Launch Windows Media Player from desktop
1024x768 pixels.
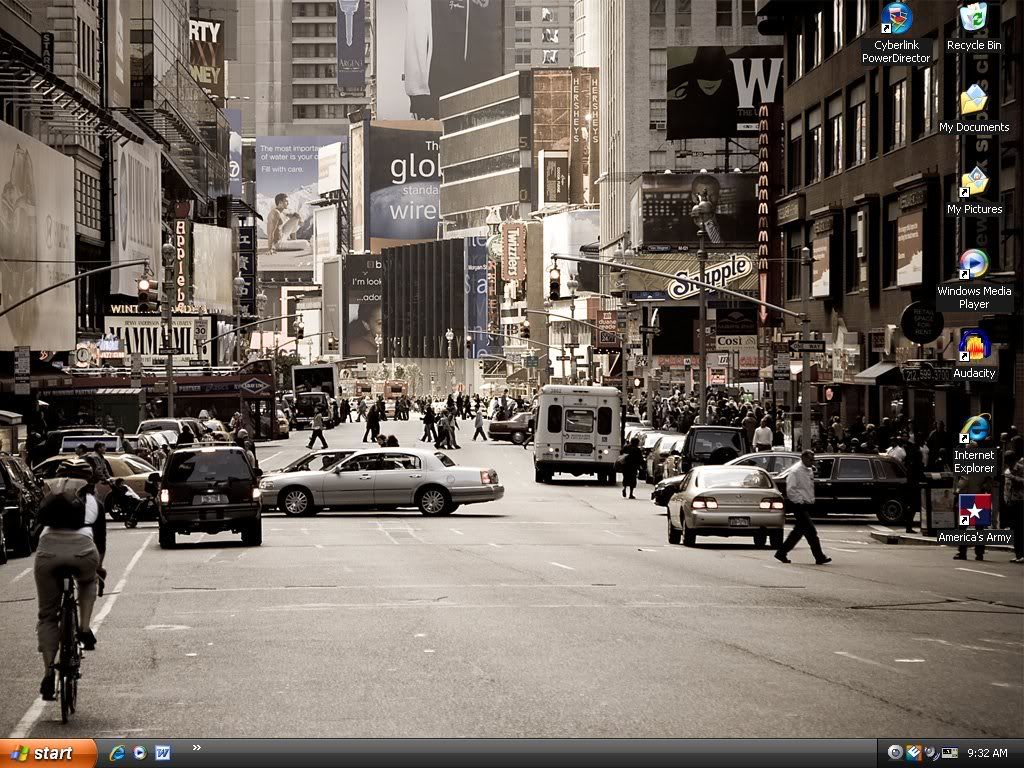click(x=974, y=280)
